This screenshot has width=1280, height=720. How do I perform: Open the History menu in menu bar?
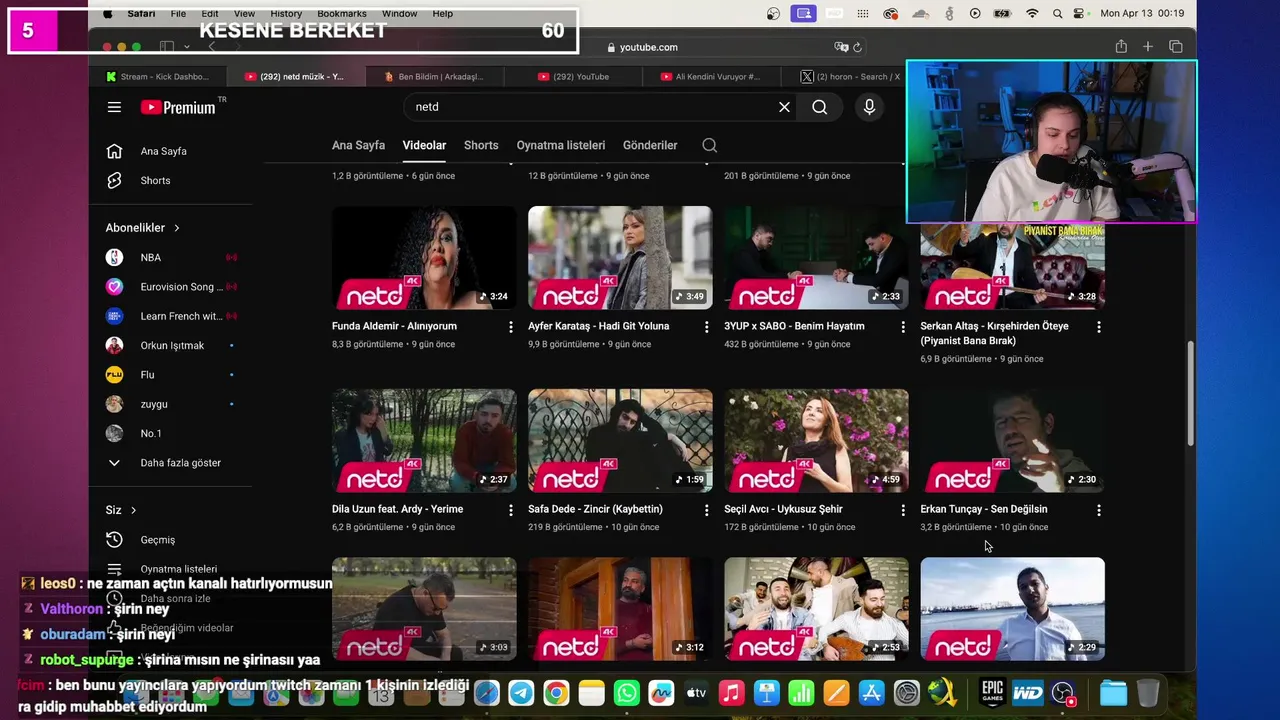pos(285,14)
